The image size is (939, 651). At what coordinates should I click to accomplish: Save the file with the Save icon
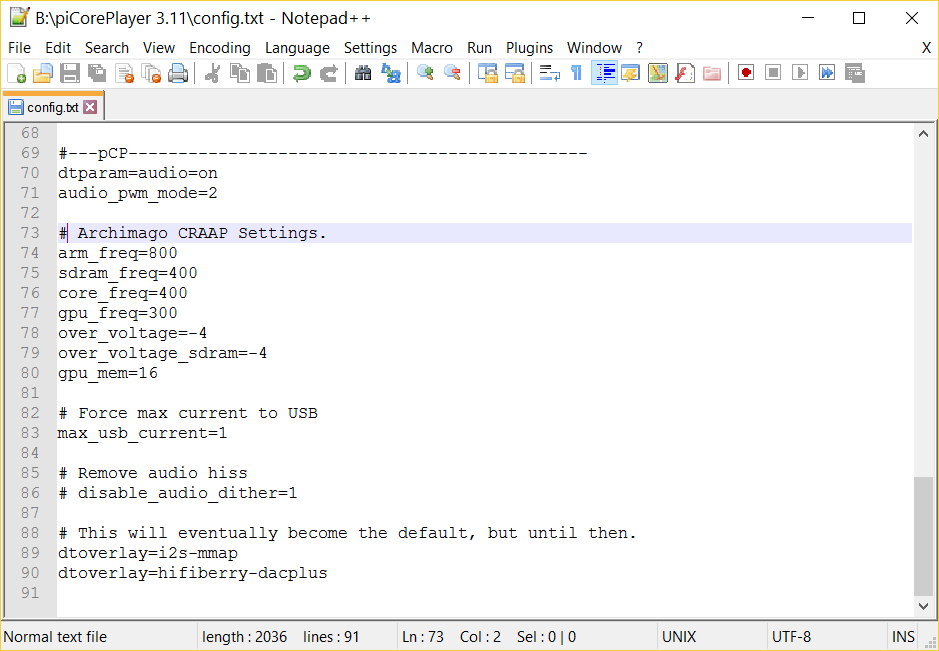(x=69, y=73)
